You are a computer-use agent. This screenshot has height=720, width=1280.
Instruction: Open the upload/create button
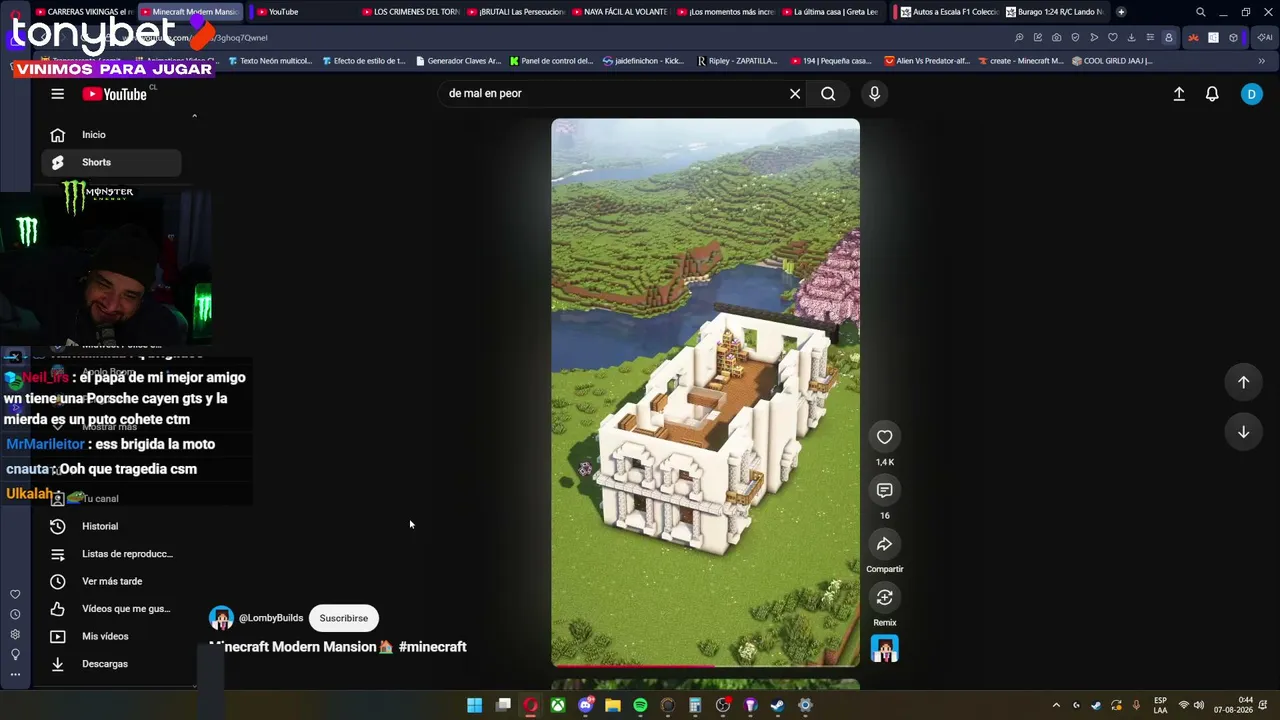click(1179, 94)
